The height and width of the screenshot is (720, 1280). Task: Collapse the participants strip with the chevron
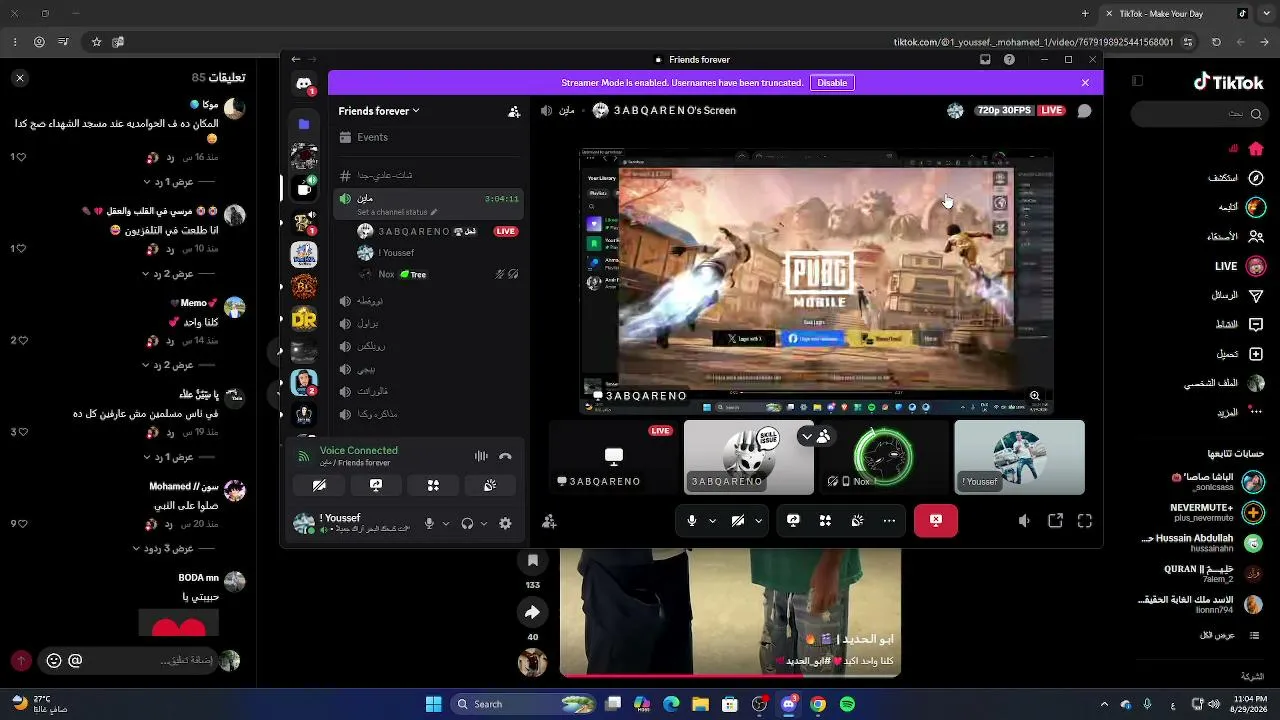pyautogui.click(x=806, y=436)
